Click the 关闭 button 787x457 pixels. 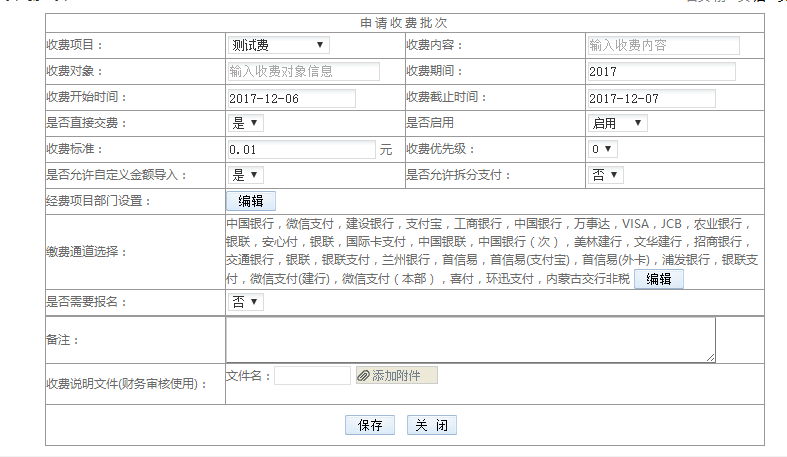pyautogui.click(x=432, y=425)
